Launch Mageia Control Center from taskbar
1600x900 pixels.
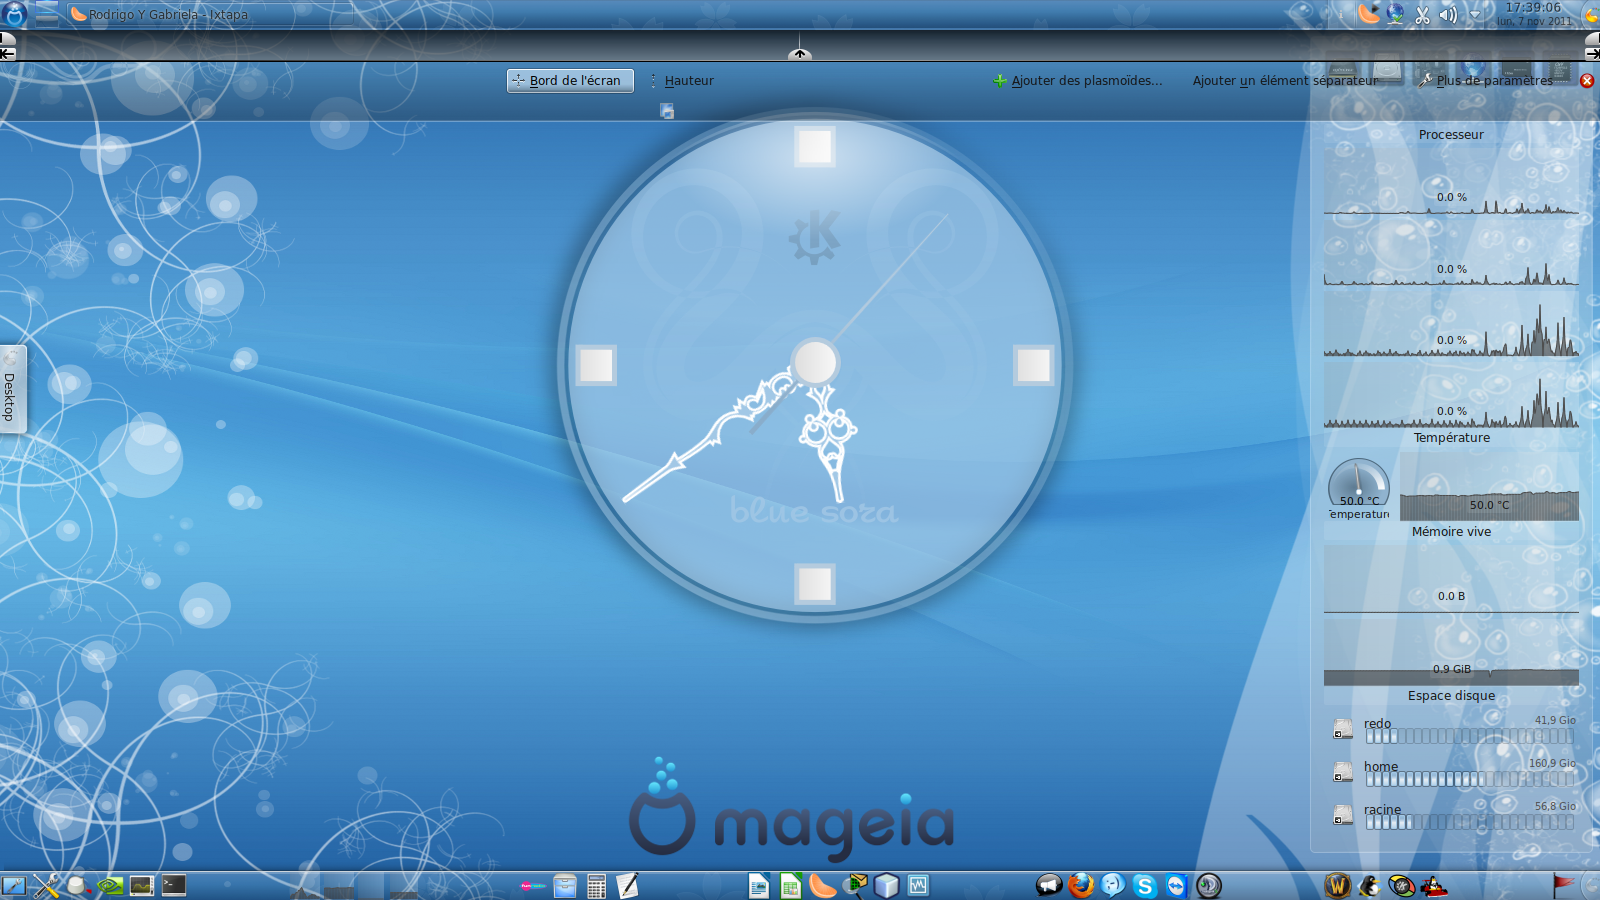coord(14,885)
